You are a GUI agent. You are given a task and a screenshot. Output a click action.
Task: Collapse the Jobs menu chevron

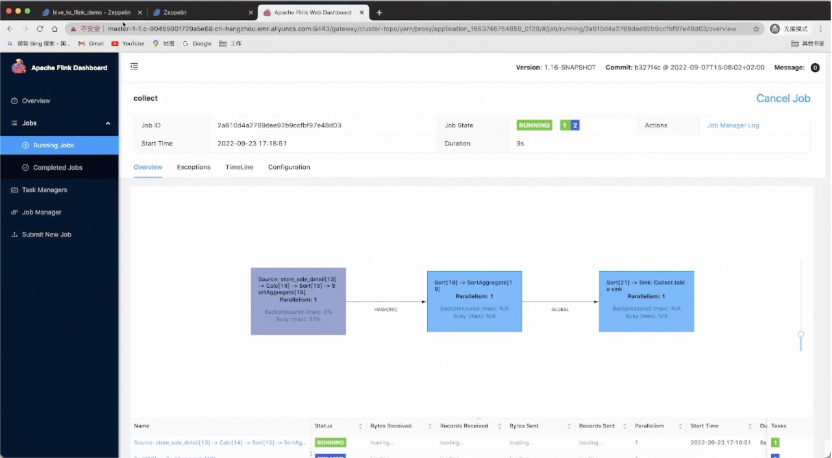[x=108, y=123]
